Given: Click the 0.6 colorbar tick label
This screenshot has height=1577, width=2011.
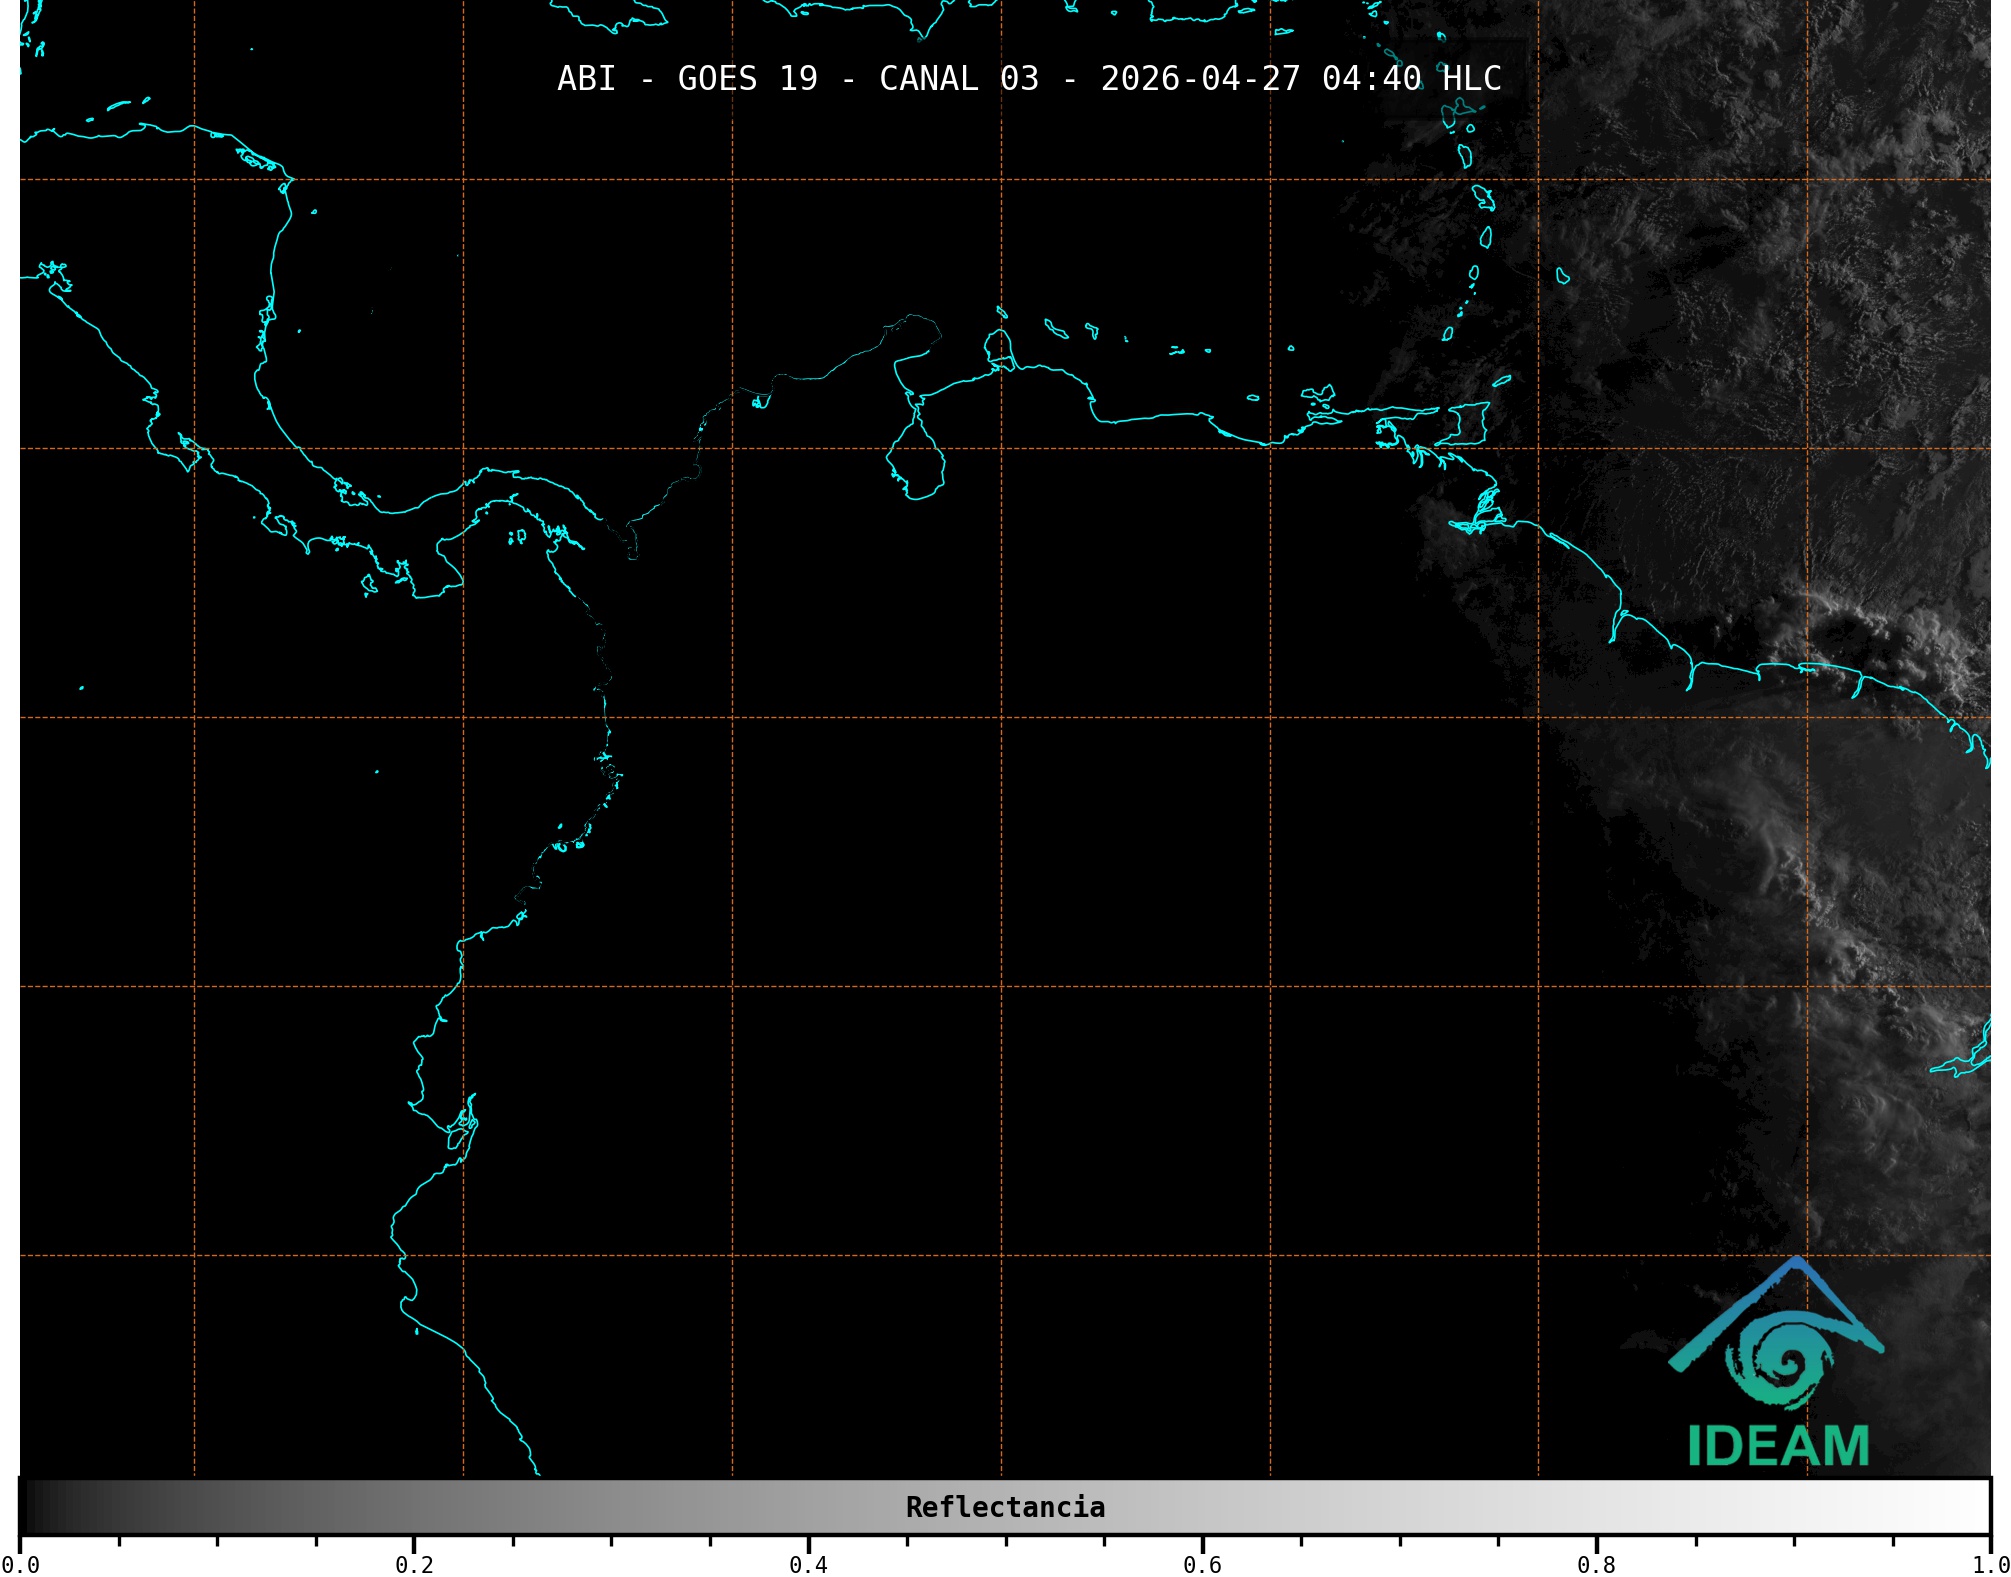Looking at the screenshot, I should pyautogui.click(x=1202, y=1564).
